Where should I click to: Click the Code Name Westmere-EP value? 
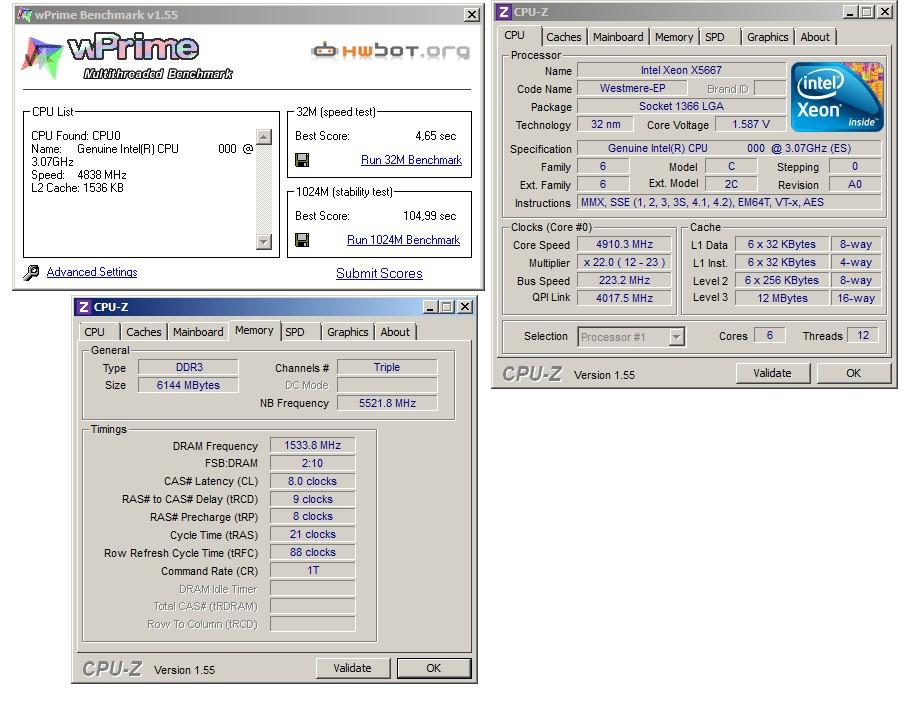point(633,88)
